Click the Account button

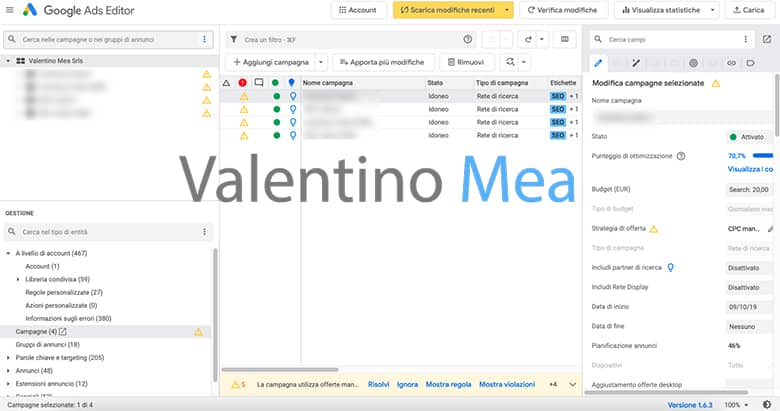(358, 10)
